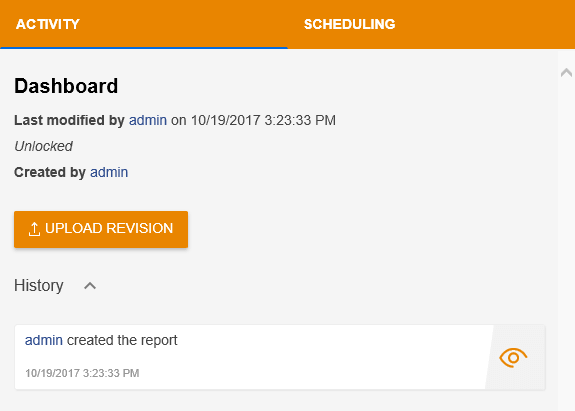Image resolution: width=575 pixels, height=411 pixels.
Task: Click the blue underline beneath the Activity tab
Action: (x=144, y=48)
